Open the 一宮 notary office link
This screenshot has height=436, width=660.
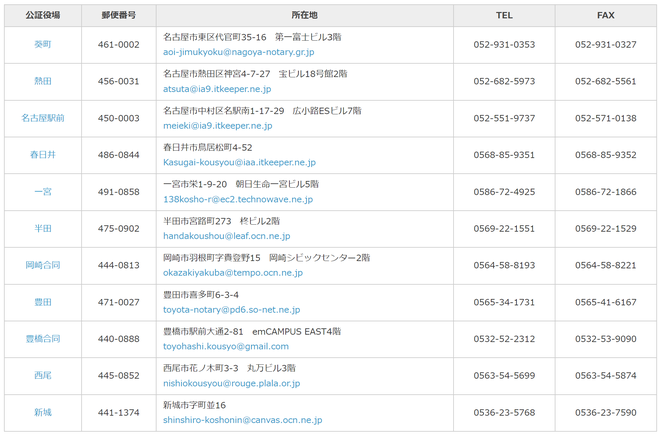tap(43, 192)
